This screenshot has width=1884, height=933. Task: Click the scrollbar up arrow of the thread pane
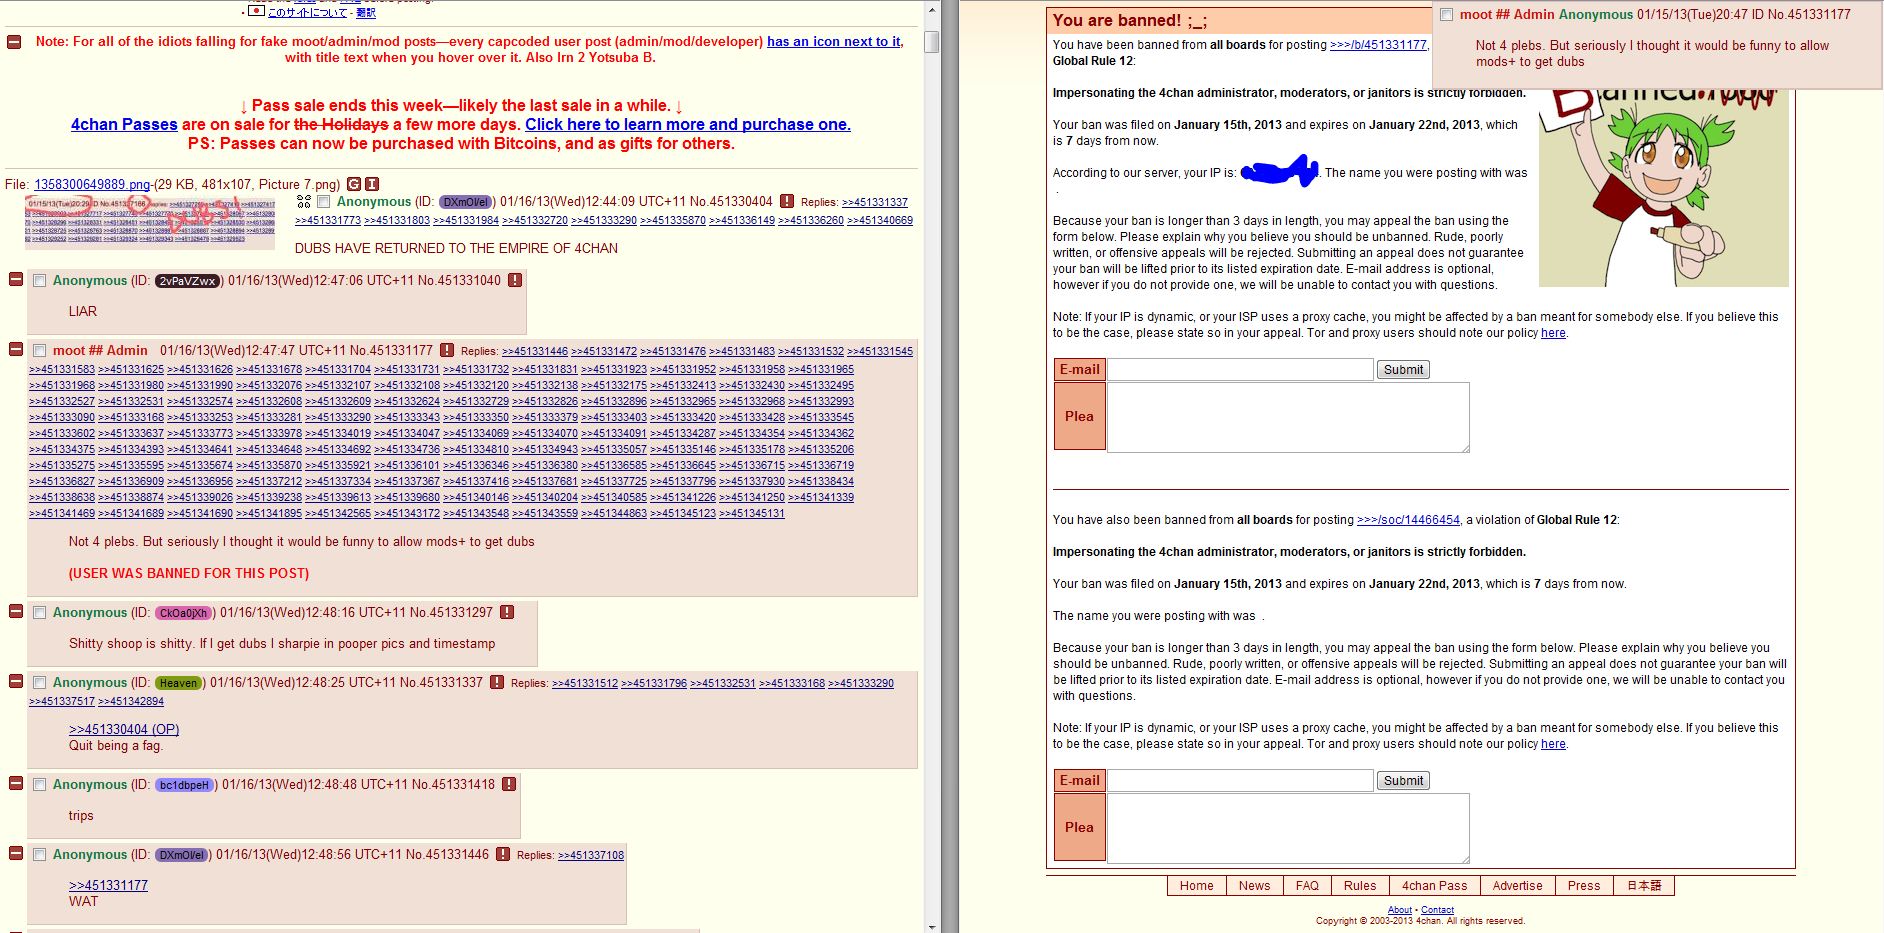(x=932, y=9)
